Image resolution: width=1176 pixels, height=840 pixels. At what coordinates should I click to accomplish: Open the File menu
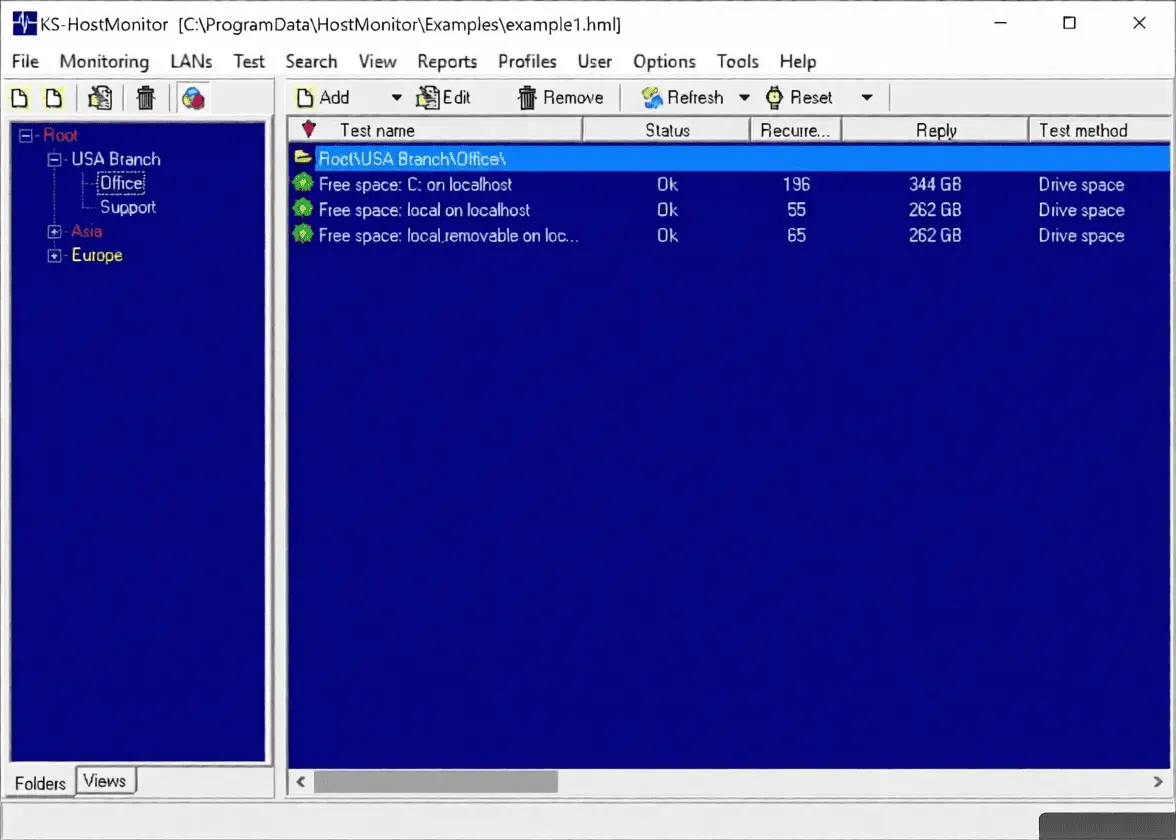(26, 62)
